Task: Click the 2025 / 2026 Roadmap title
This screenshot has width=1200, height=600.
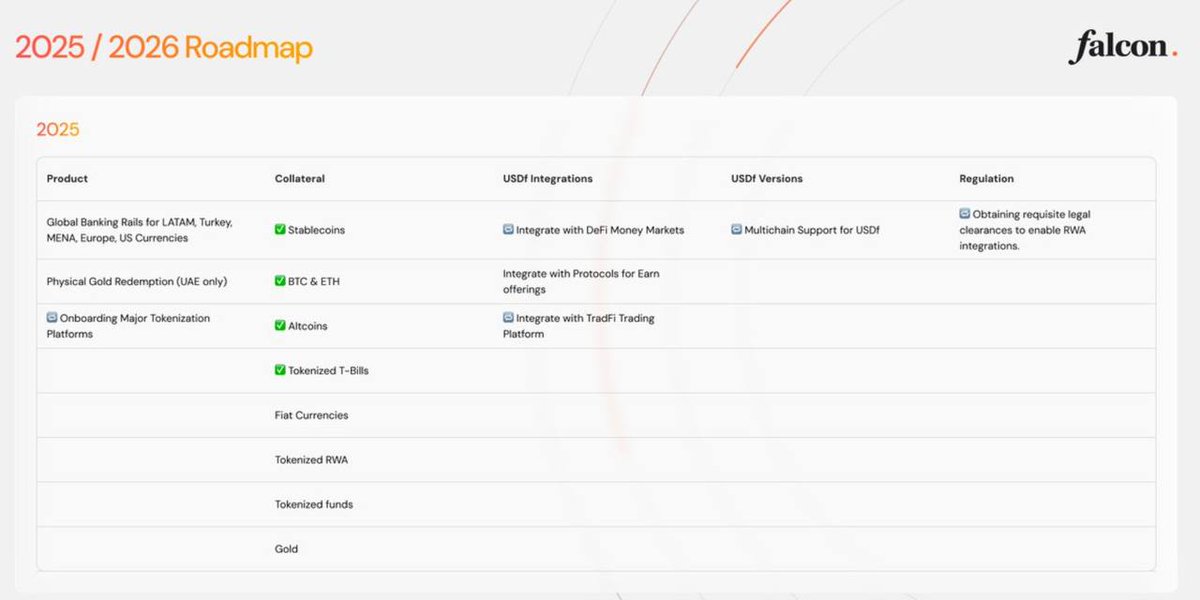Action: [x=164, y=48]
